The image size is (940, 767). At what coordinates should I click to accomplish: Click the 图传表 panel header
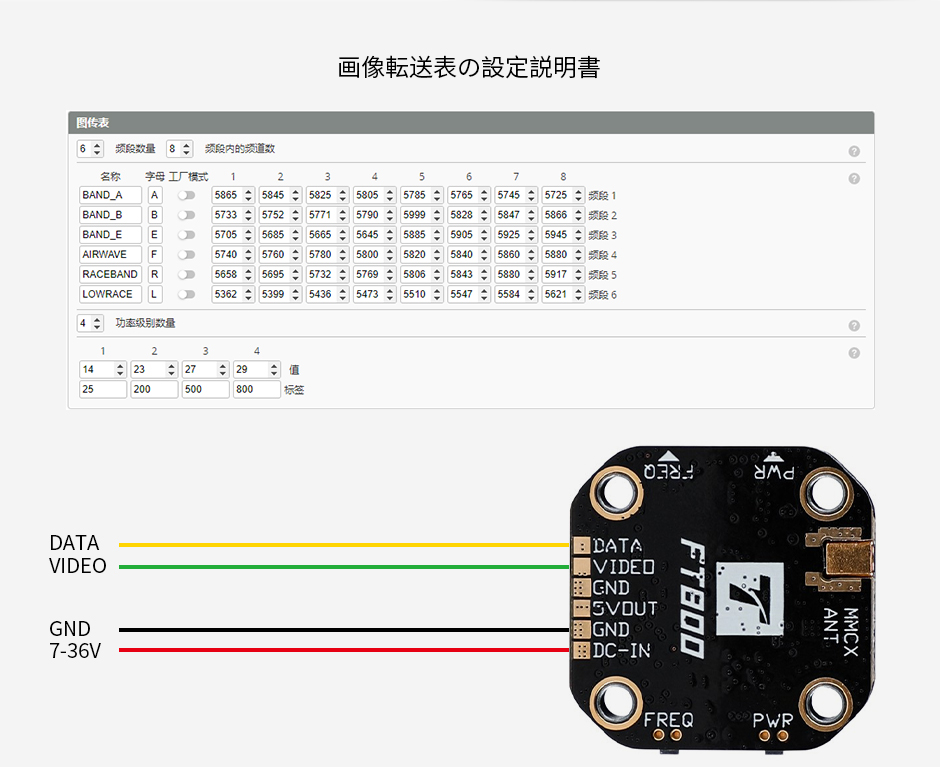click(x=471, y=123)
